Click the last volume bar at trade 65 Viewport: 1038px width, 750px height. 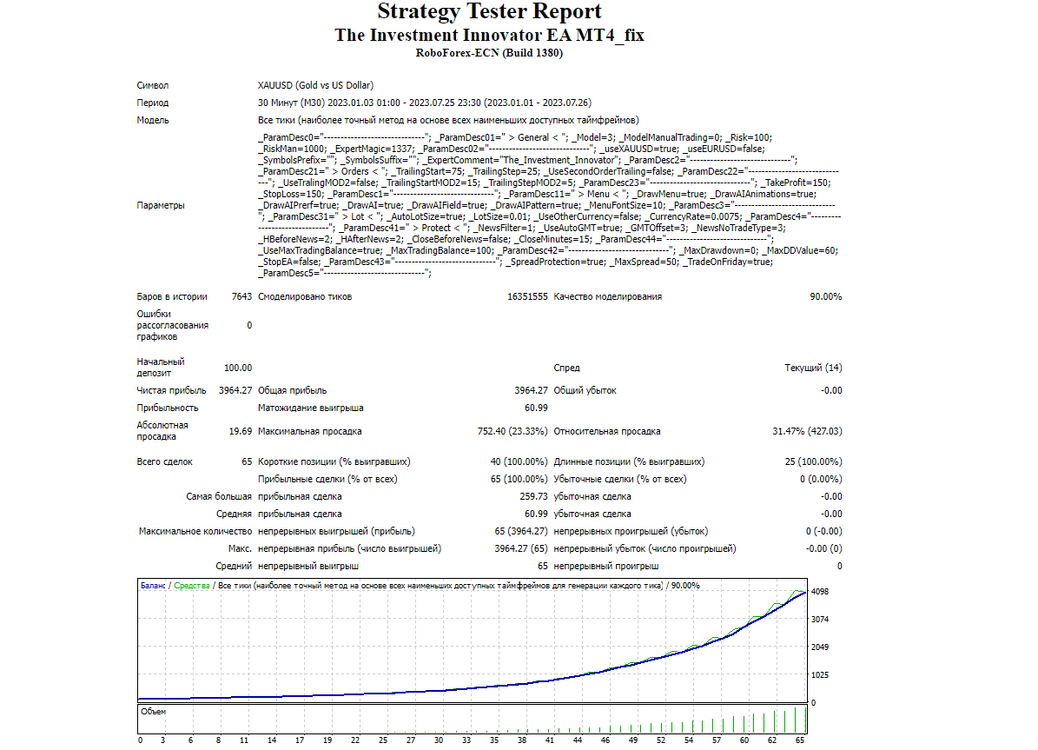806,719
